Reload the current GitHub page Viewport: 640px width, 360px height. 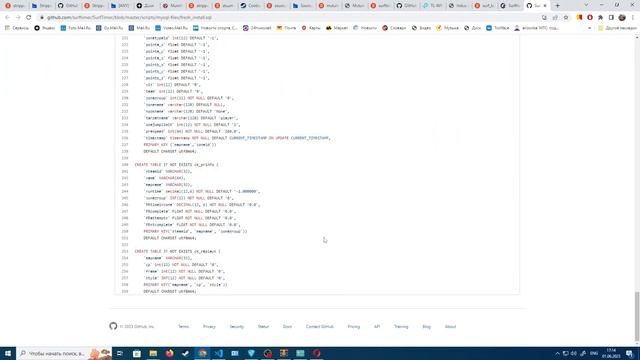(29, 18)
